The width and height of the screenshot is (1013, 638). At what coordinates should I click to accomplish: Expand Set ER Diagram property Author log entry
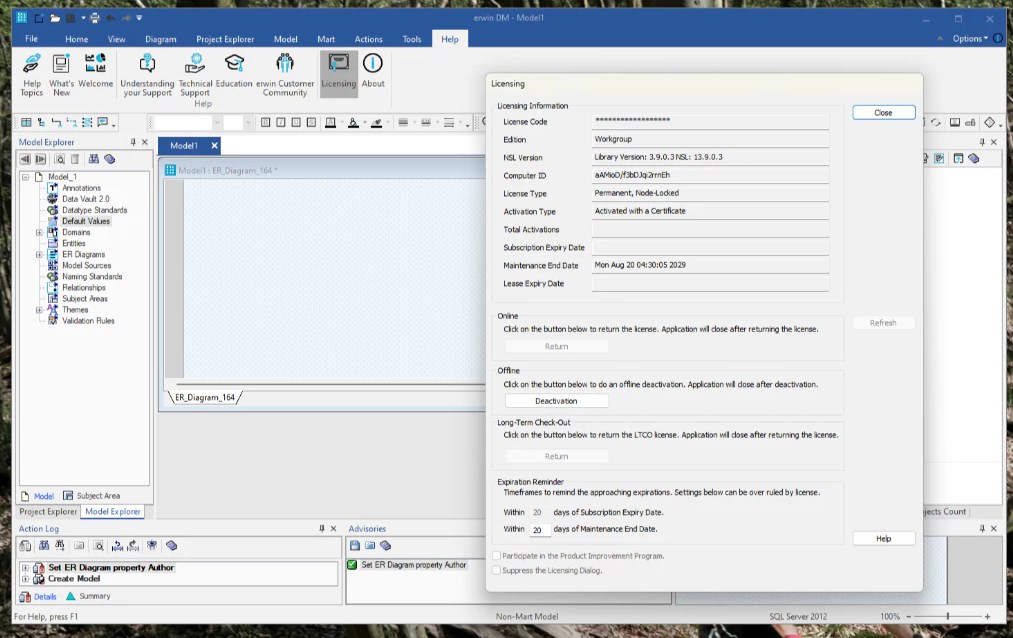pyautogui.click(x=25, y=568)
